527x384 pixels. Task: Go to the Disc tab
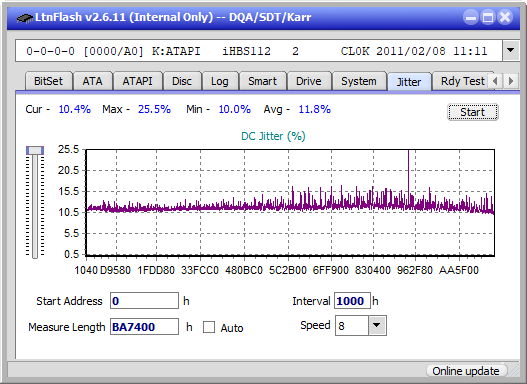(182, 81)
